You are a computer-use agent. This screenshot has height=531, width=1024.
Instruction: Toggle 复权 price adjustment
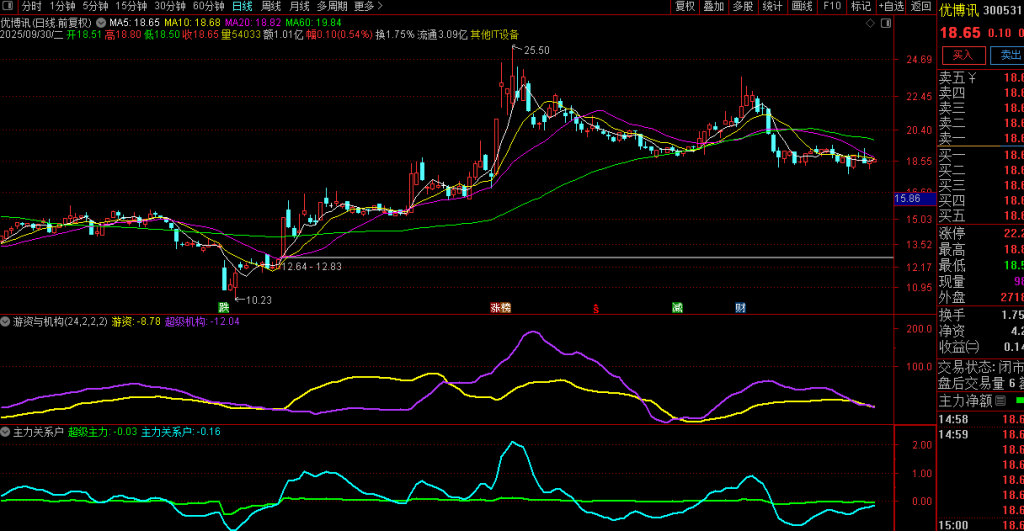click(x=685, y=6)
